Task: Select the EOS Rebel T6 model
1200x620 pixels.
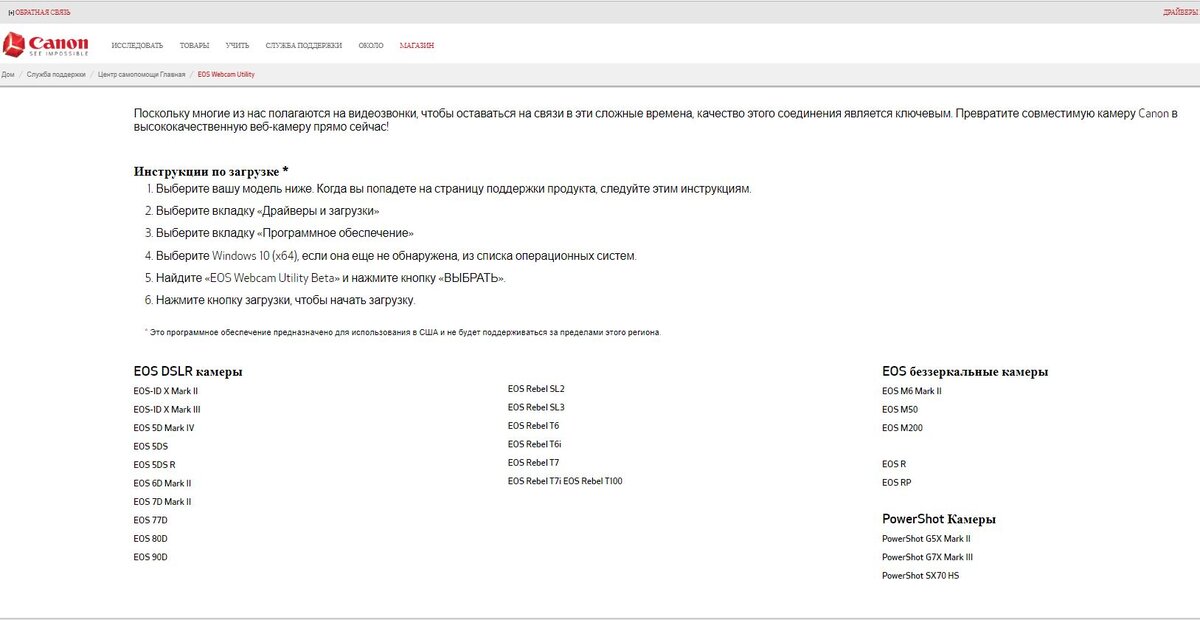Action: click(533, 426)
